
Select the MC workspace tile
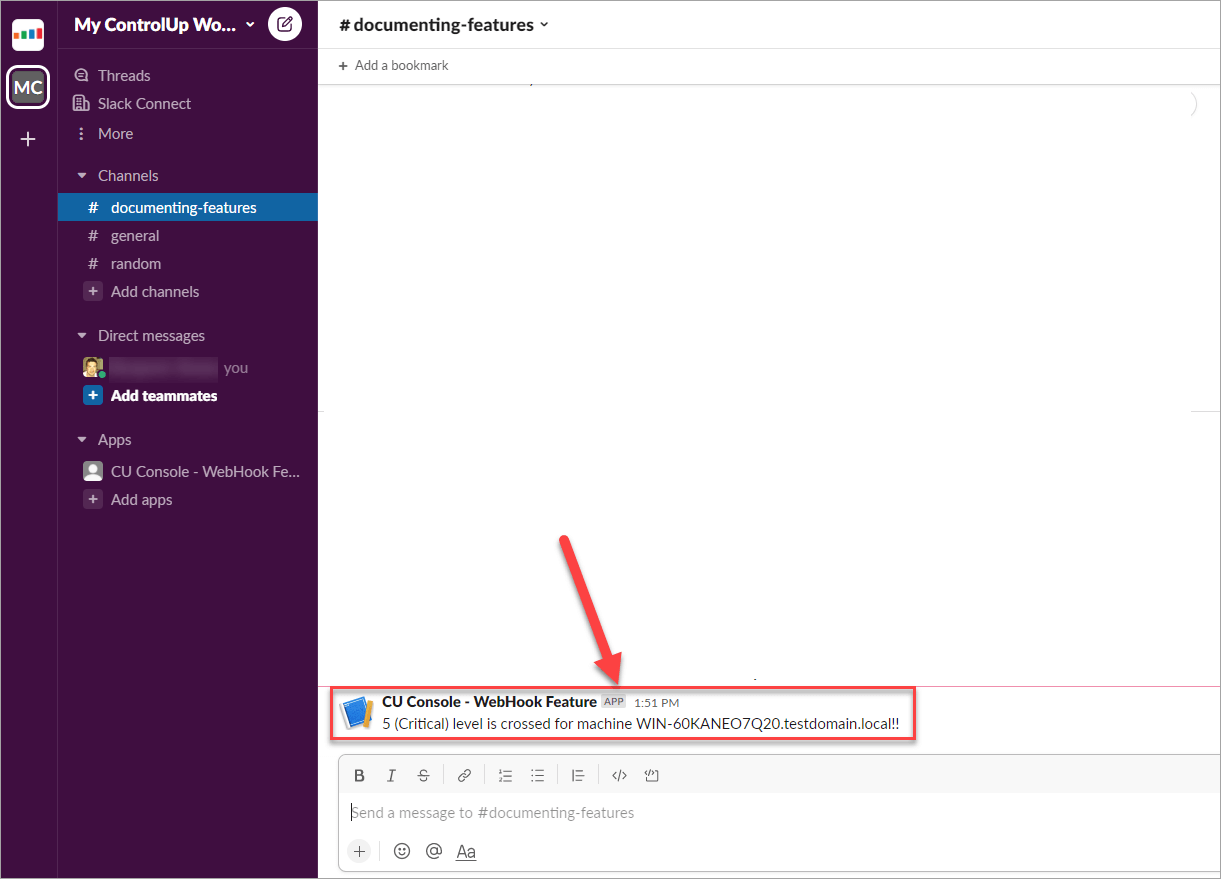28,87
